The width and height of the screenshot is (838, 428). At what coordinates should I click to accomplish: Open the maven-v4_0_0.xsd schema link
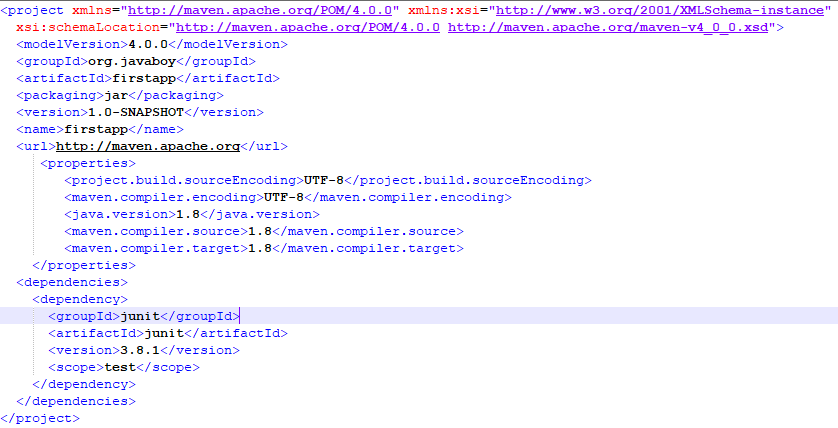(x=608, y=27)
